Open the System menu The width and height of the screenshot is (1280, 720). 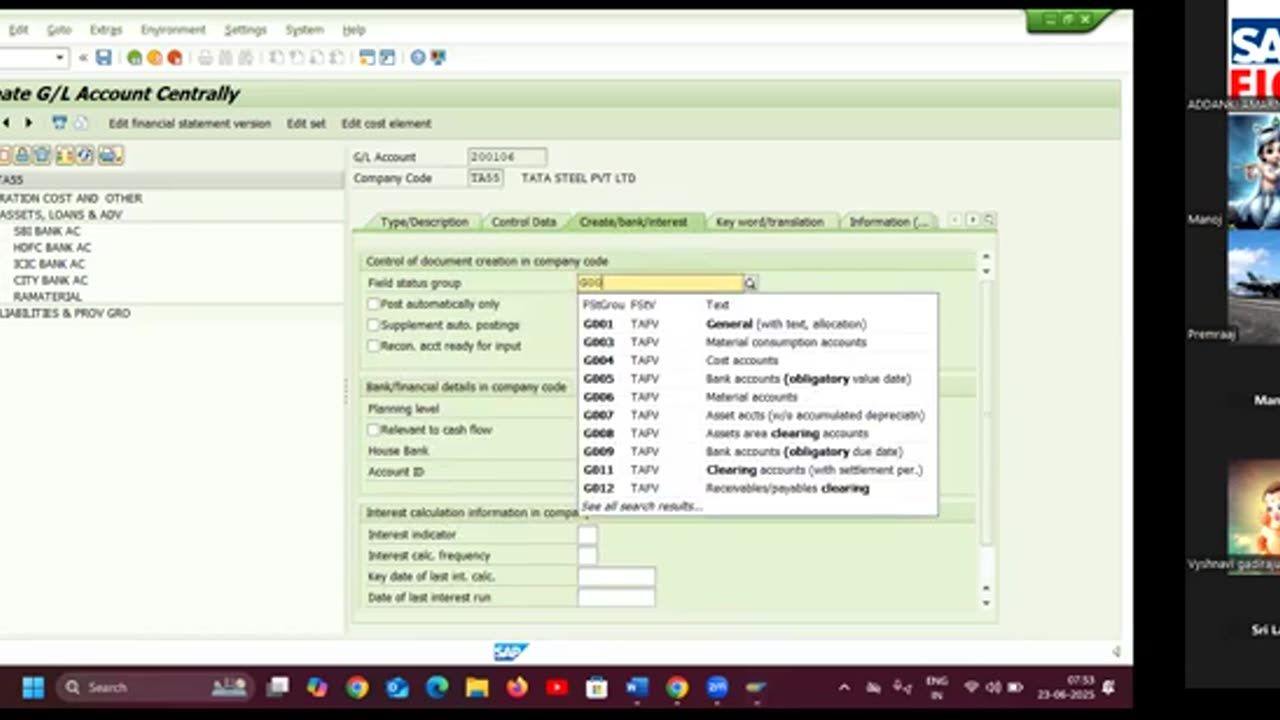click(x=304, y=30)
